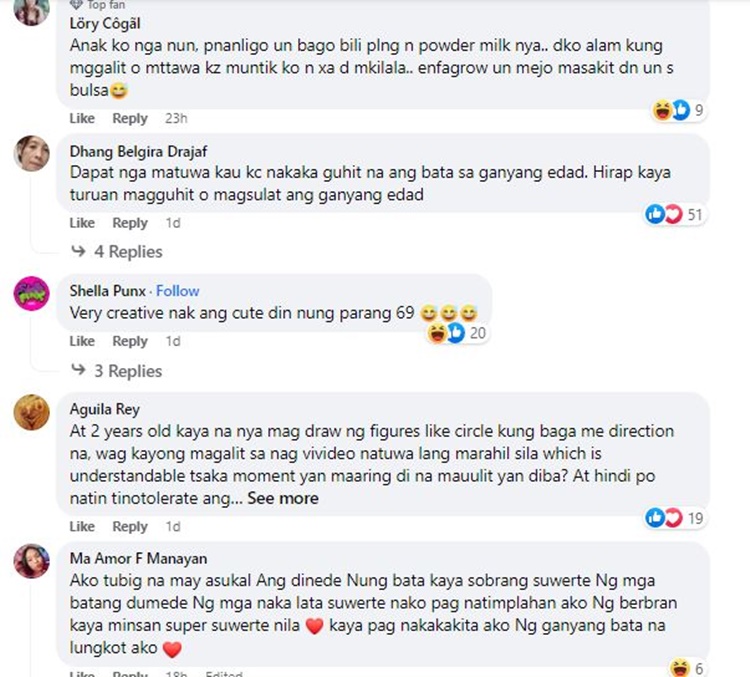Like Aguila Rey's comment

(x=82, y=526)
